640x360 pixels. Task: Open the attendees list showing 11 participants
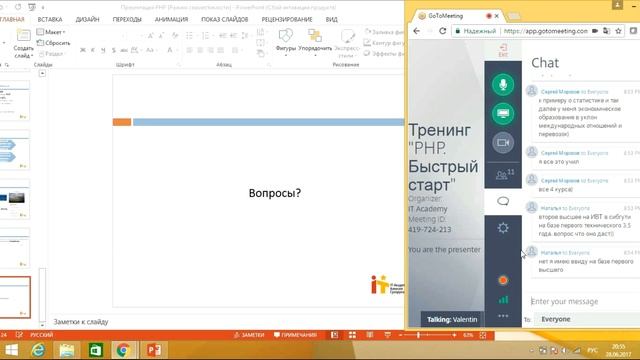tap(504, 175)
